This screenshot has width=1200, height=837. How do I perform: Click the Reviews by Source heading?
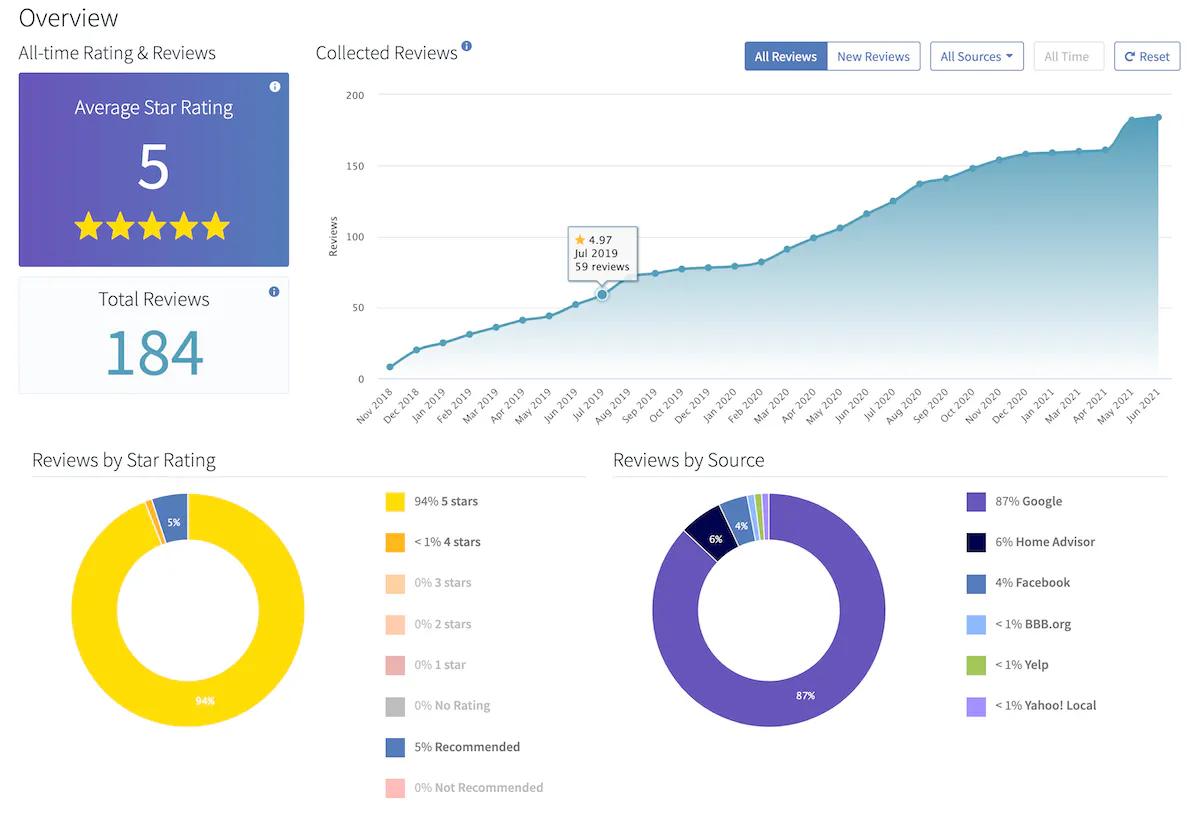click(x=689, y=460)
